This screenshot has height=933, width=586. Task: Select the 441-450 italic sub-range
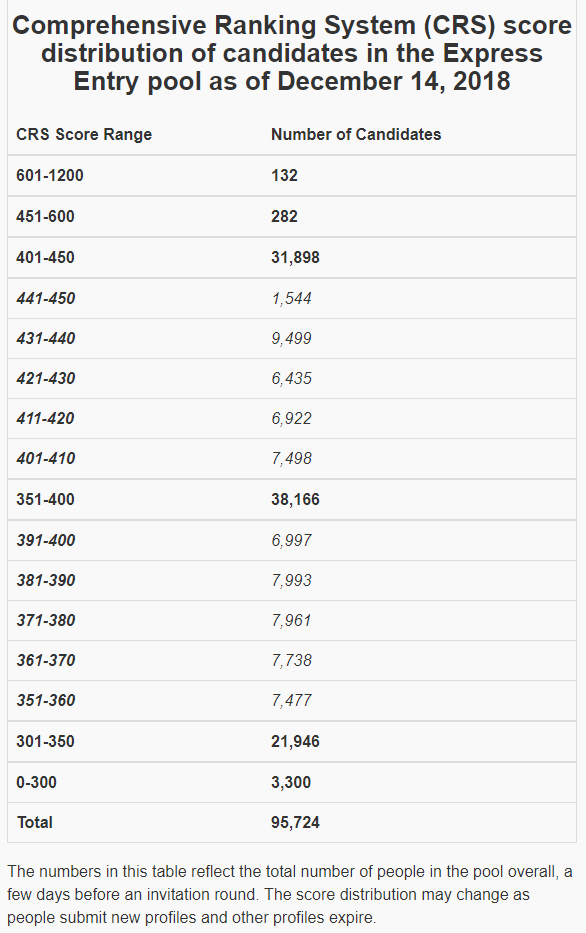tap(46, 298)
